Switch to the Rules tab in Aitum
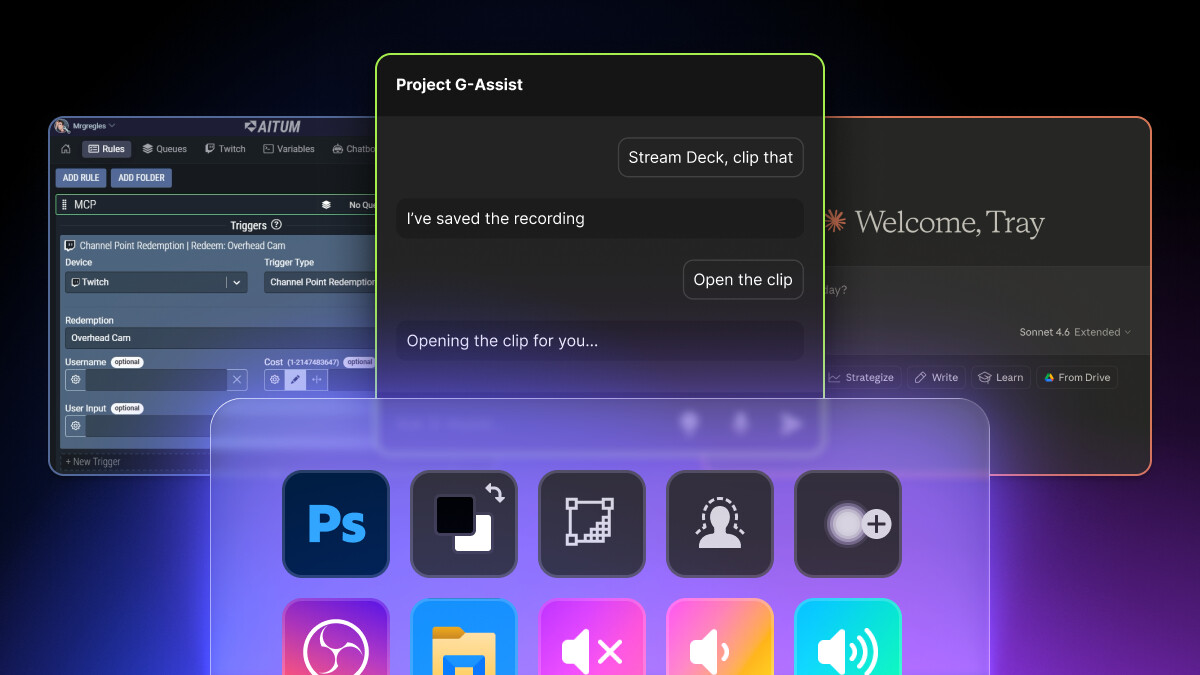 click(x=106, y=149)
